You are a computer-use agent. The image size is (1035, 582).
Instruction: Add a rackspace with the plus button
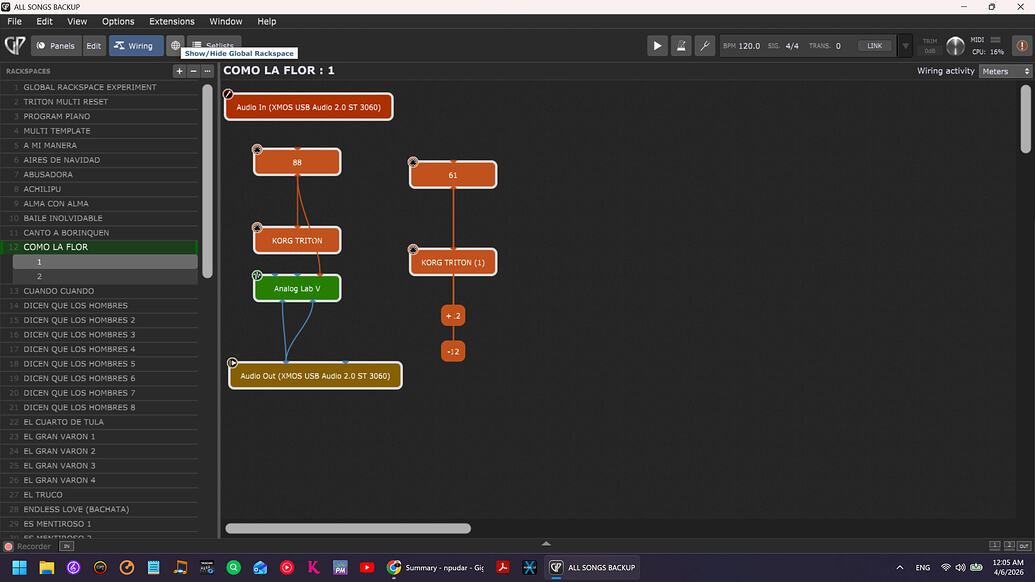(x=179, y=71)
